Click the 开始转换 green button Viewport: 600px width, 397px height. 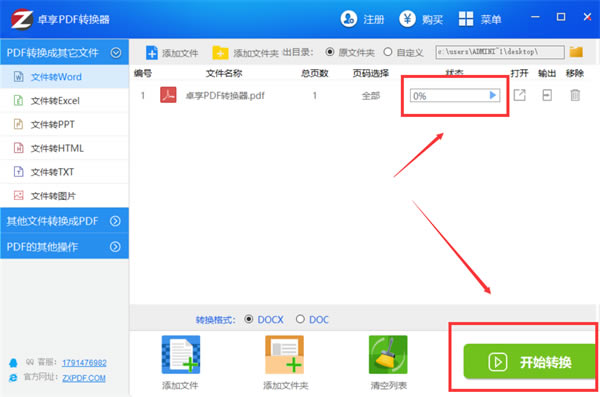530,362
